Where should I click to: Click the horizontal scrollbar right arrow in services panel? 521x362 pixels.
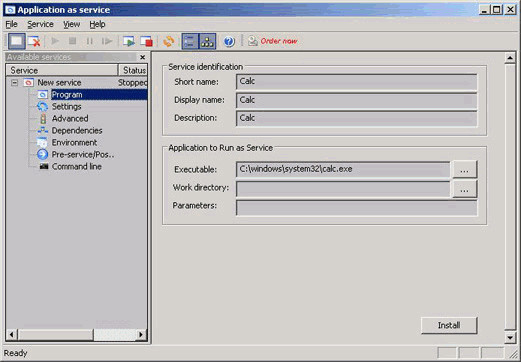tap(141, 334)
